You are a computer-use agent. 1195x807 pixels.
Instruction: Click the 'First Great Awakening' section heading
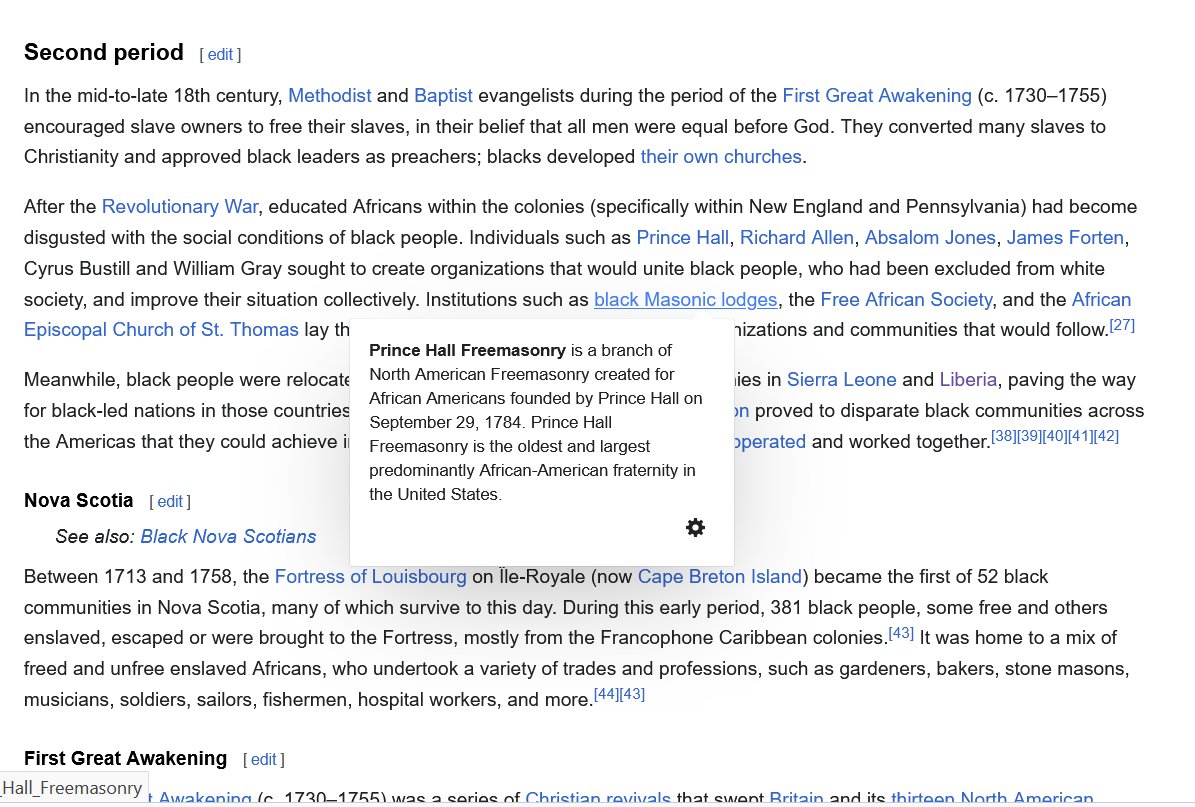[x=126, y=759]
